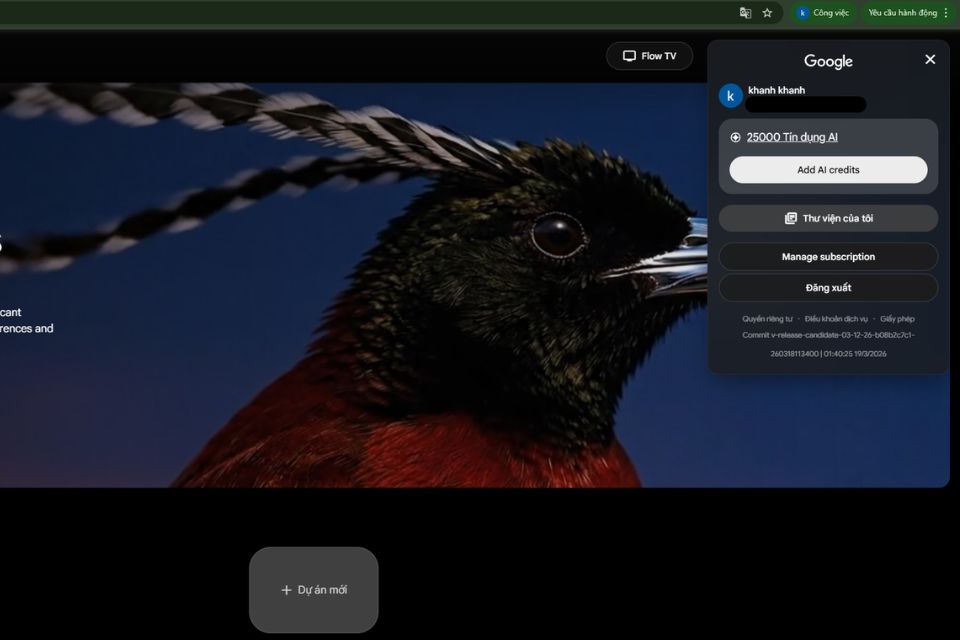Choose Đăng xuất to sign out
This screenshot has height=640, width=960.
[828, 288]
